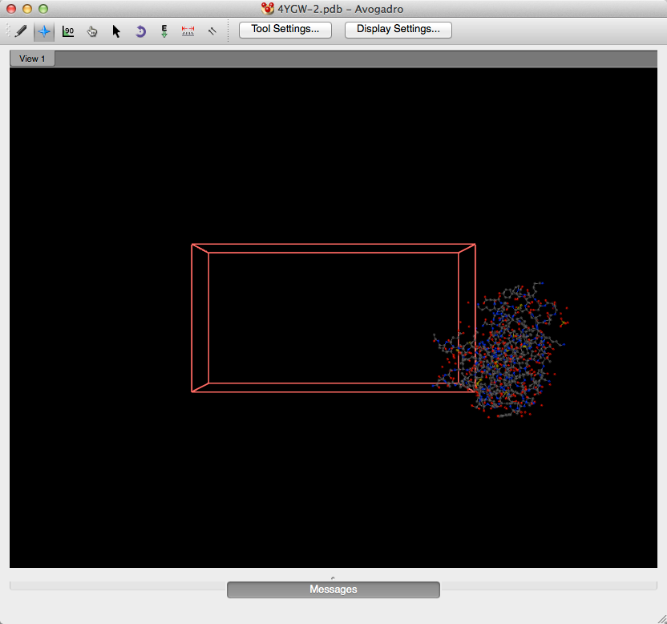The image size is (667, 624).
Task: Select the Draw pencil tool
Action: pyautogui.click(x=20, y=31)
